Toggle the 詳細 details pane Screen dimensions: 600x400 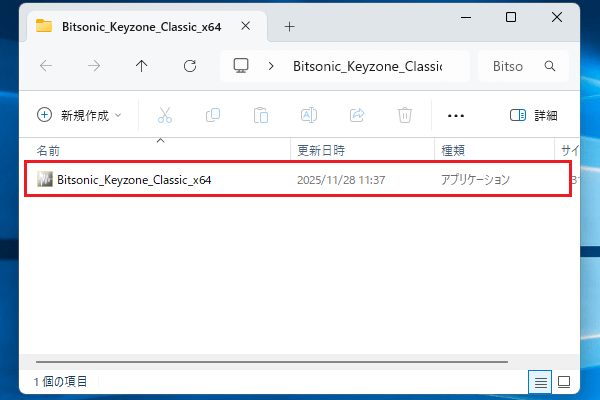tap(533, 115)
